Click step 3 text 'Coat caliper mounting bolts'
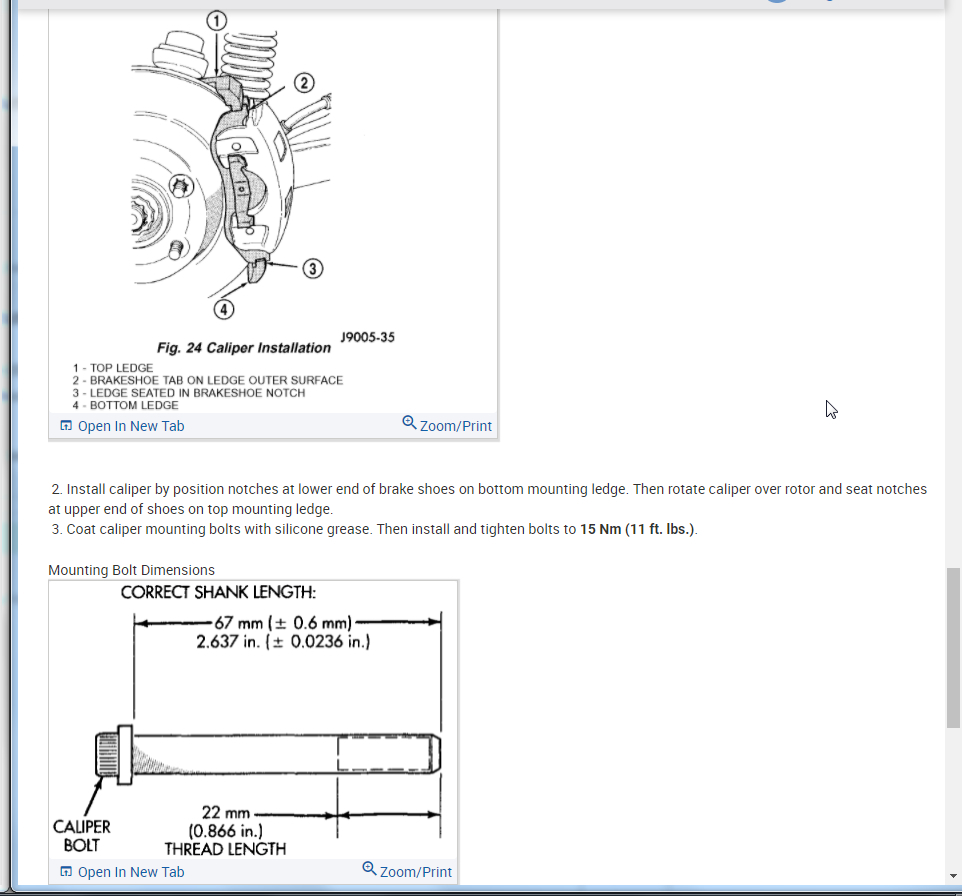Viewport: 962px width, 896px height. click(x=153, y=529)
